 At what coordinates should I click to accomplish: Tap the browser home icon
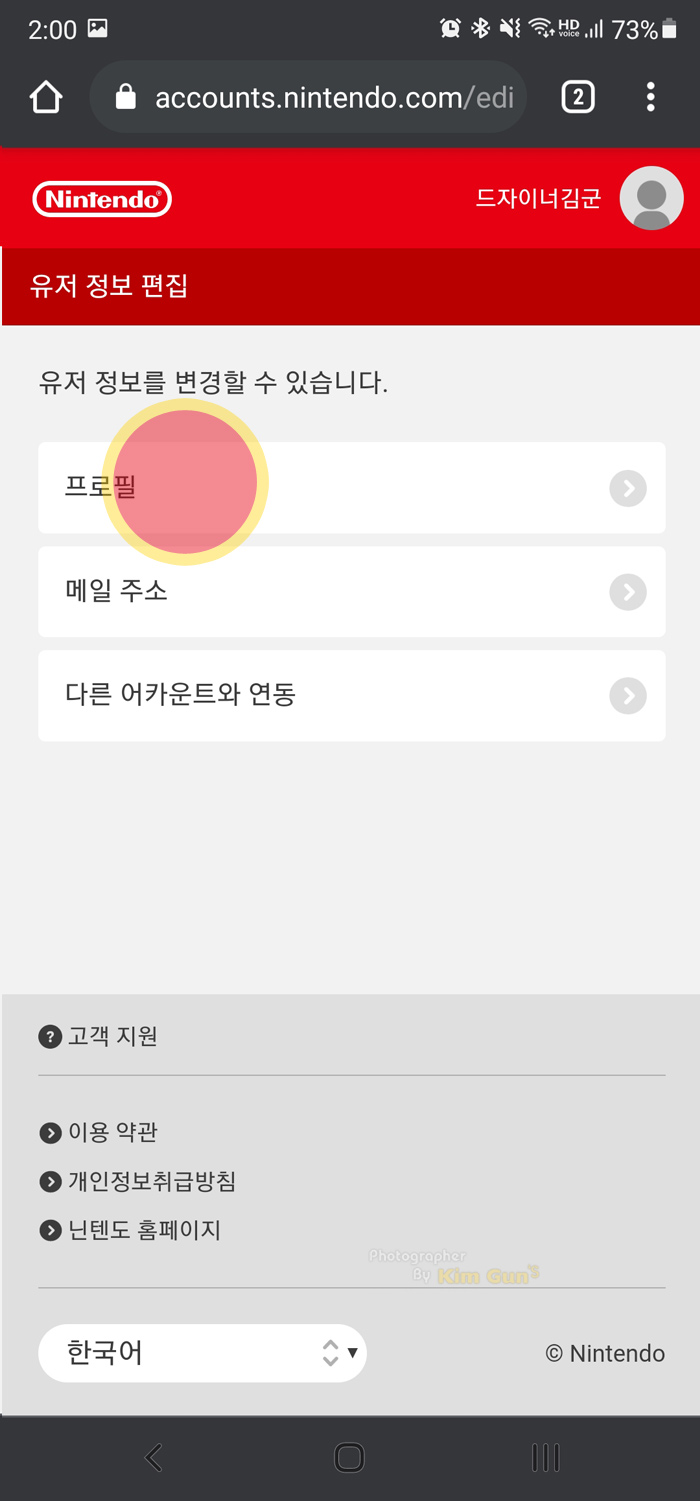click(x=46, y=97)
